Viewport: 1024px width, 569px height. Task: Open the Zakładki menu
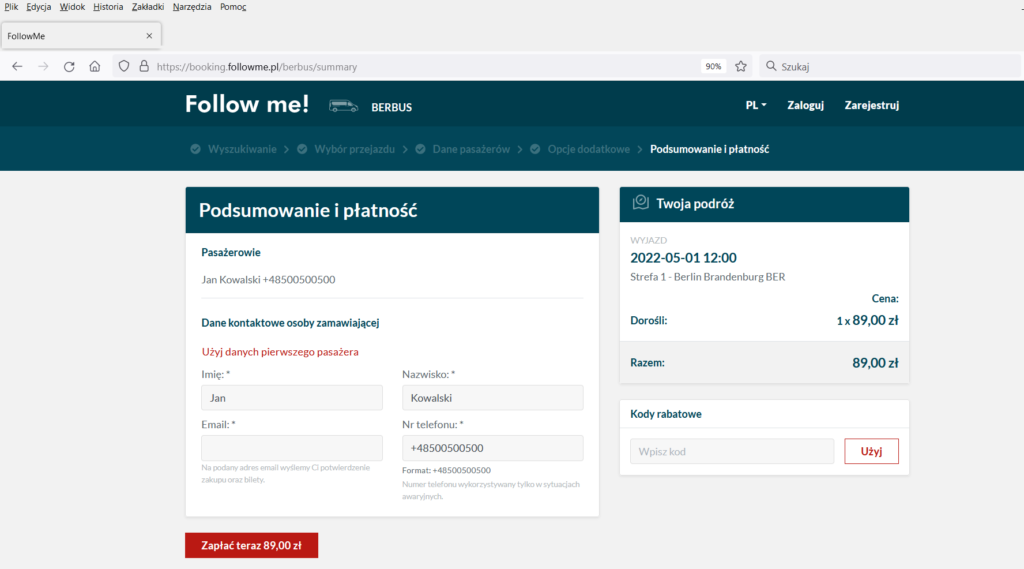147,7
